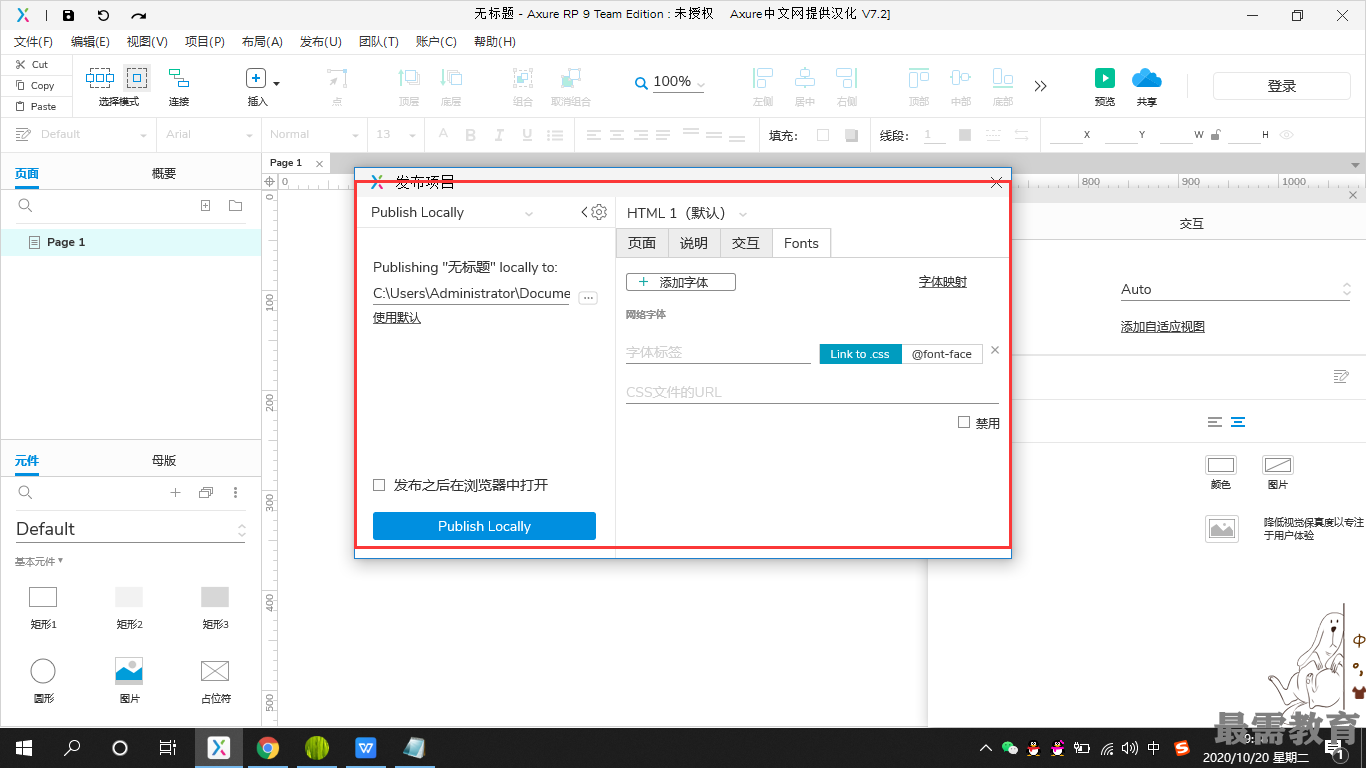Click the 共享 cloud share icon
Image resolution: width=1366 pixels, height=768 pixels.
1147,78
